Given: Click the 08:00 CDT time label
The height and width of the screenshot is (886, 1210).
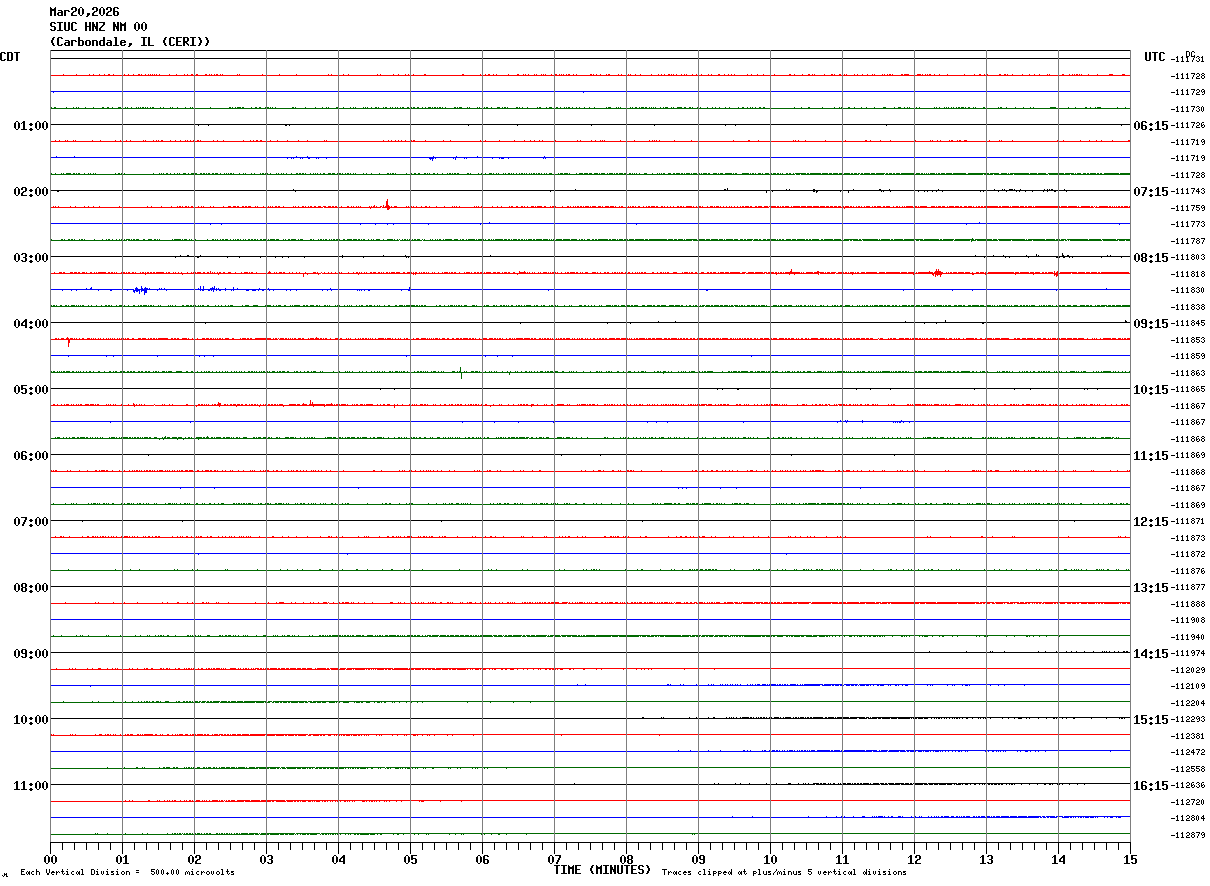Looking at the screenshot, I should pos(31,587).
